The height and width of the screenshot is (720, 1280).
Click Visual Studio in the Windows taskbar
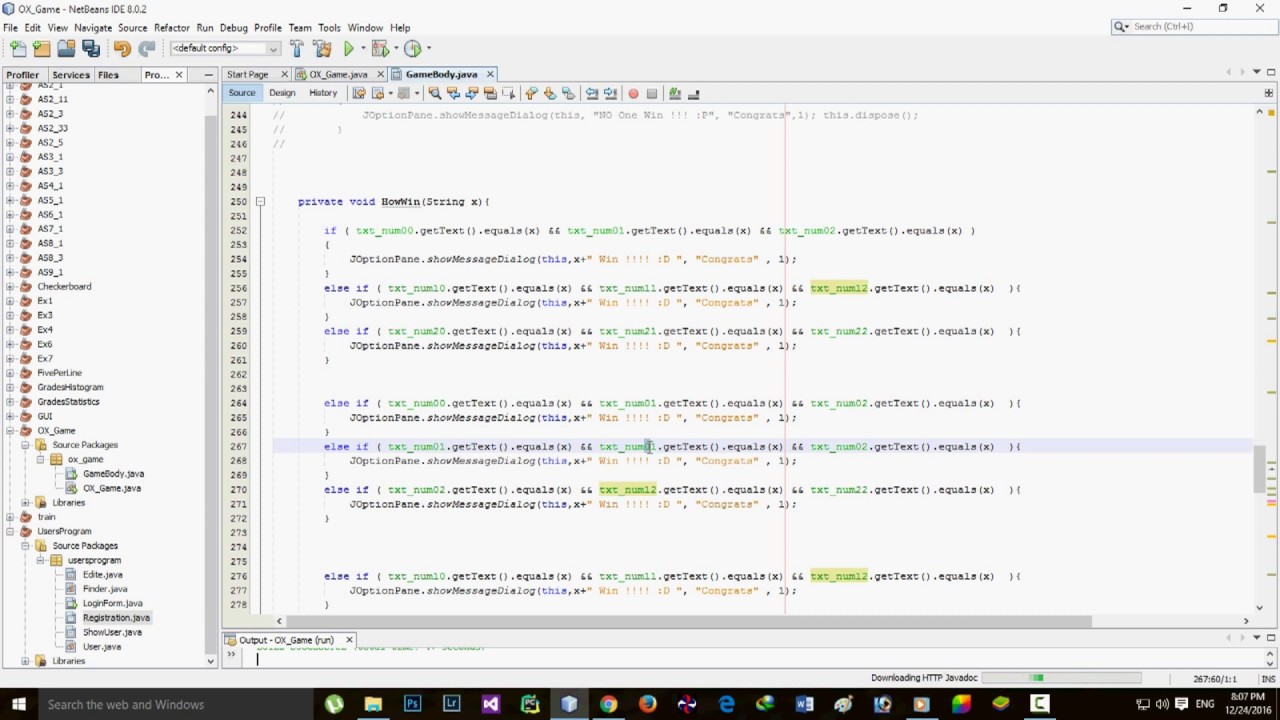490,704
